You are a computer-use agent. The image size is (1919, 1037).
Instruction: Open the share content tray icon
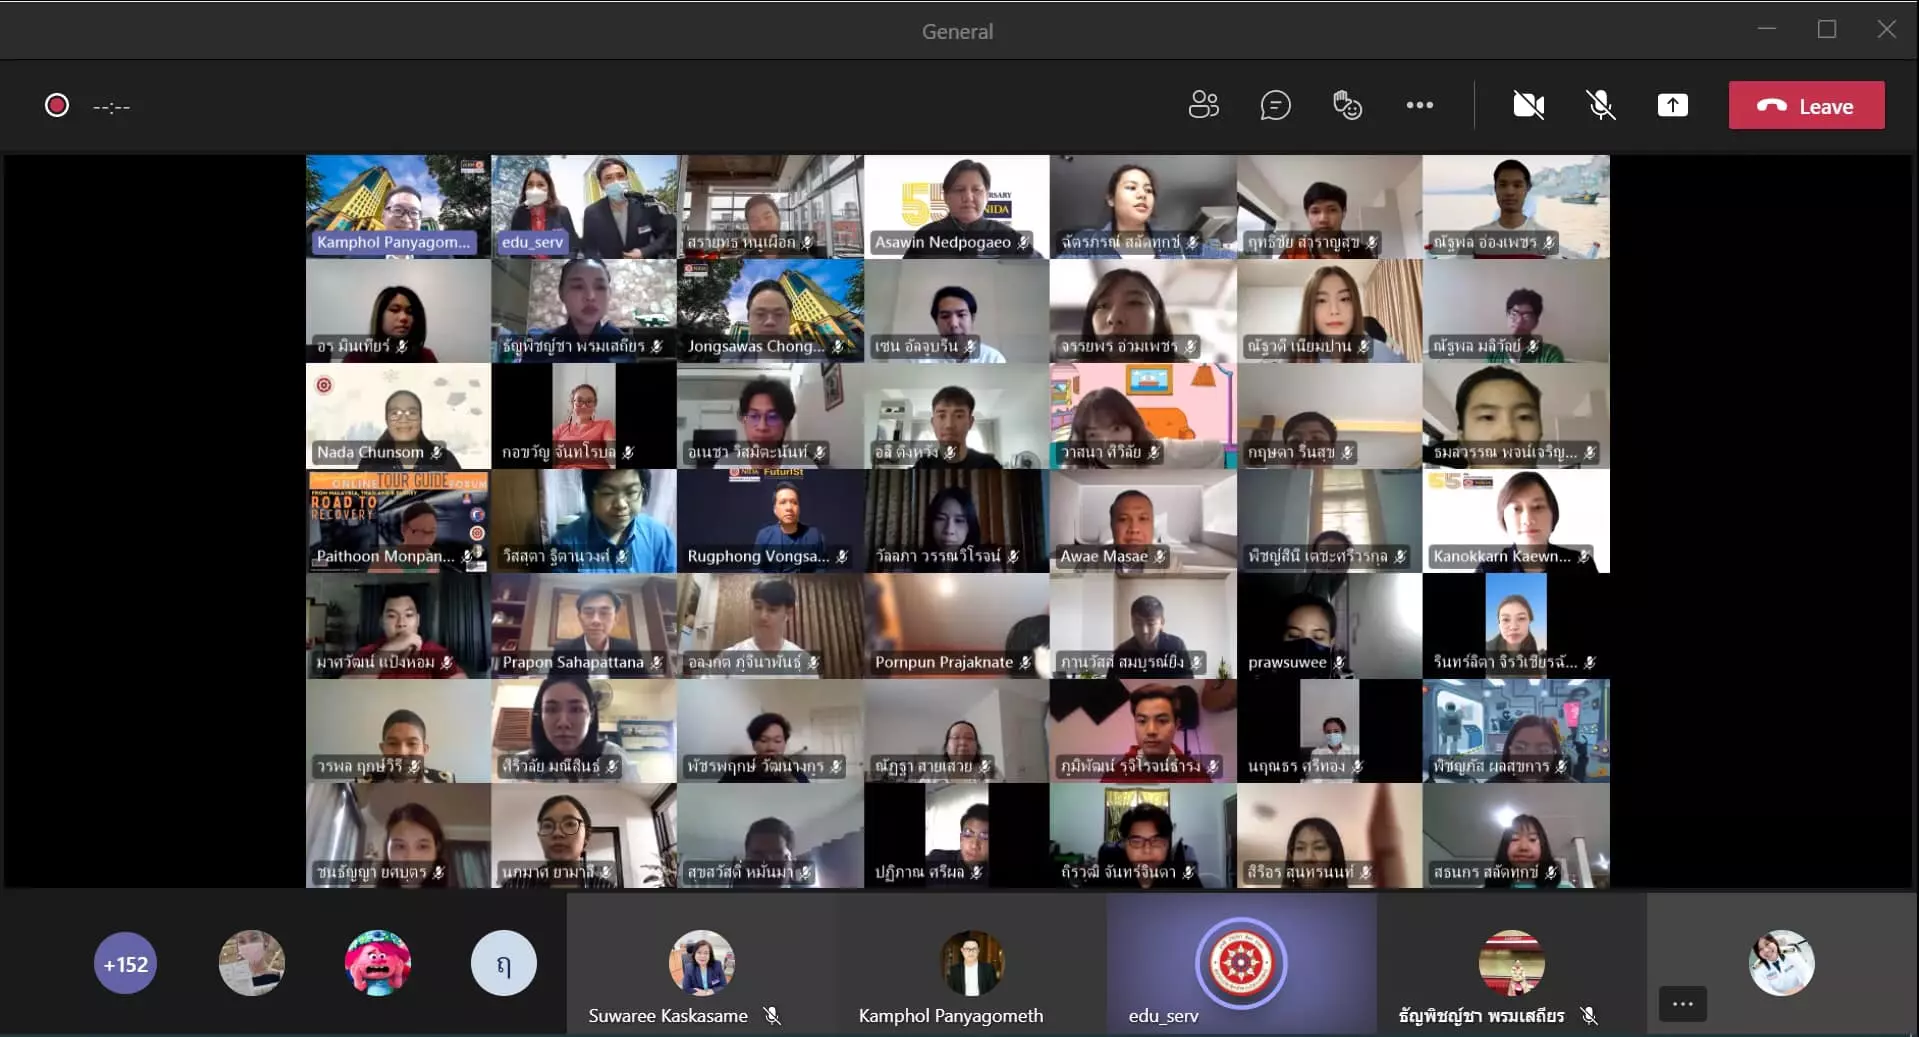pos(1672,105)
